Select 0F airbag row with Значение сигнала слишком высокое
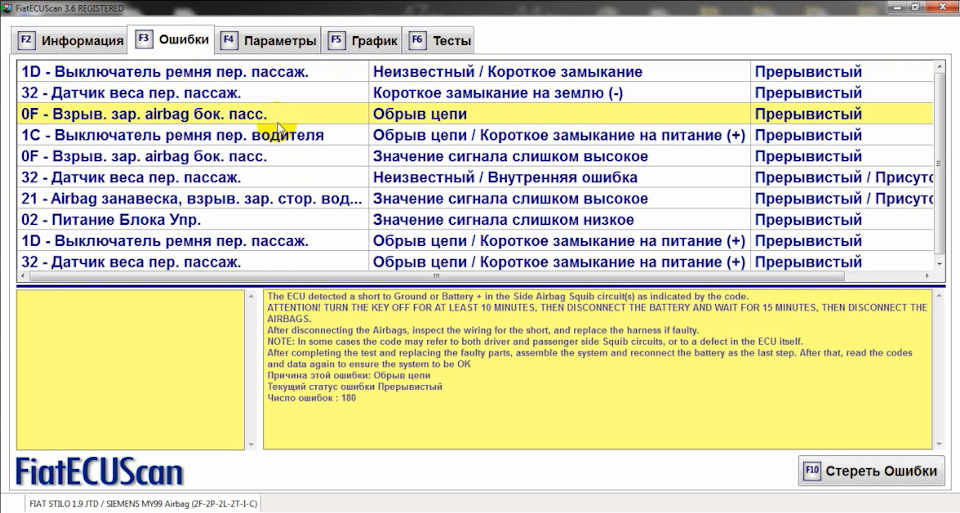This screenshot has height=513, width=960. 475,156
